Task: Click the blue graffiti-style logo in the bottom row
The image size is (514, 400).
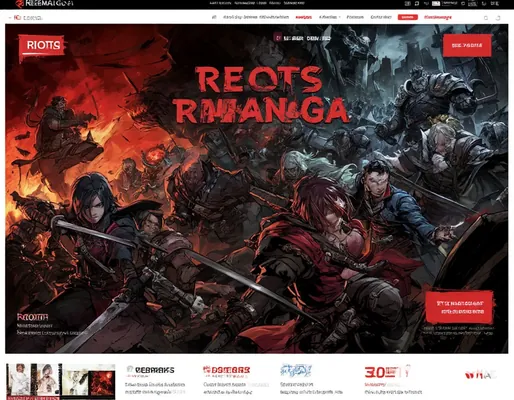Action: coord(296,370)
